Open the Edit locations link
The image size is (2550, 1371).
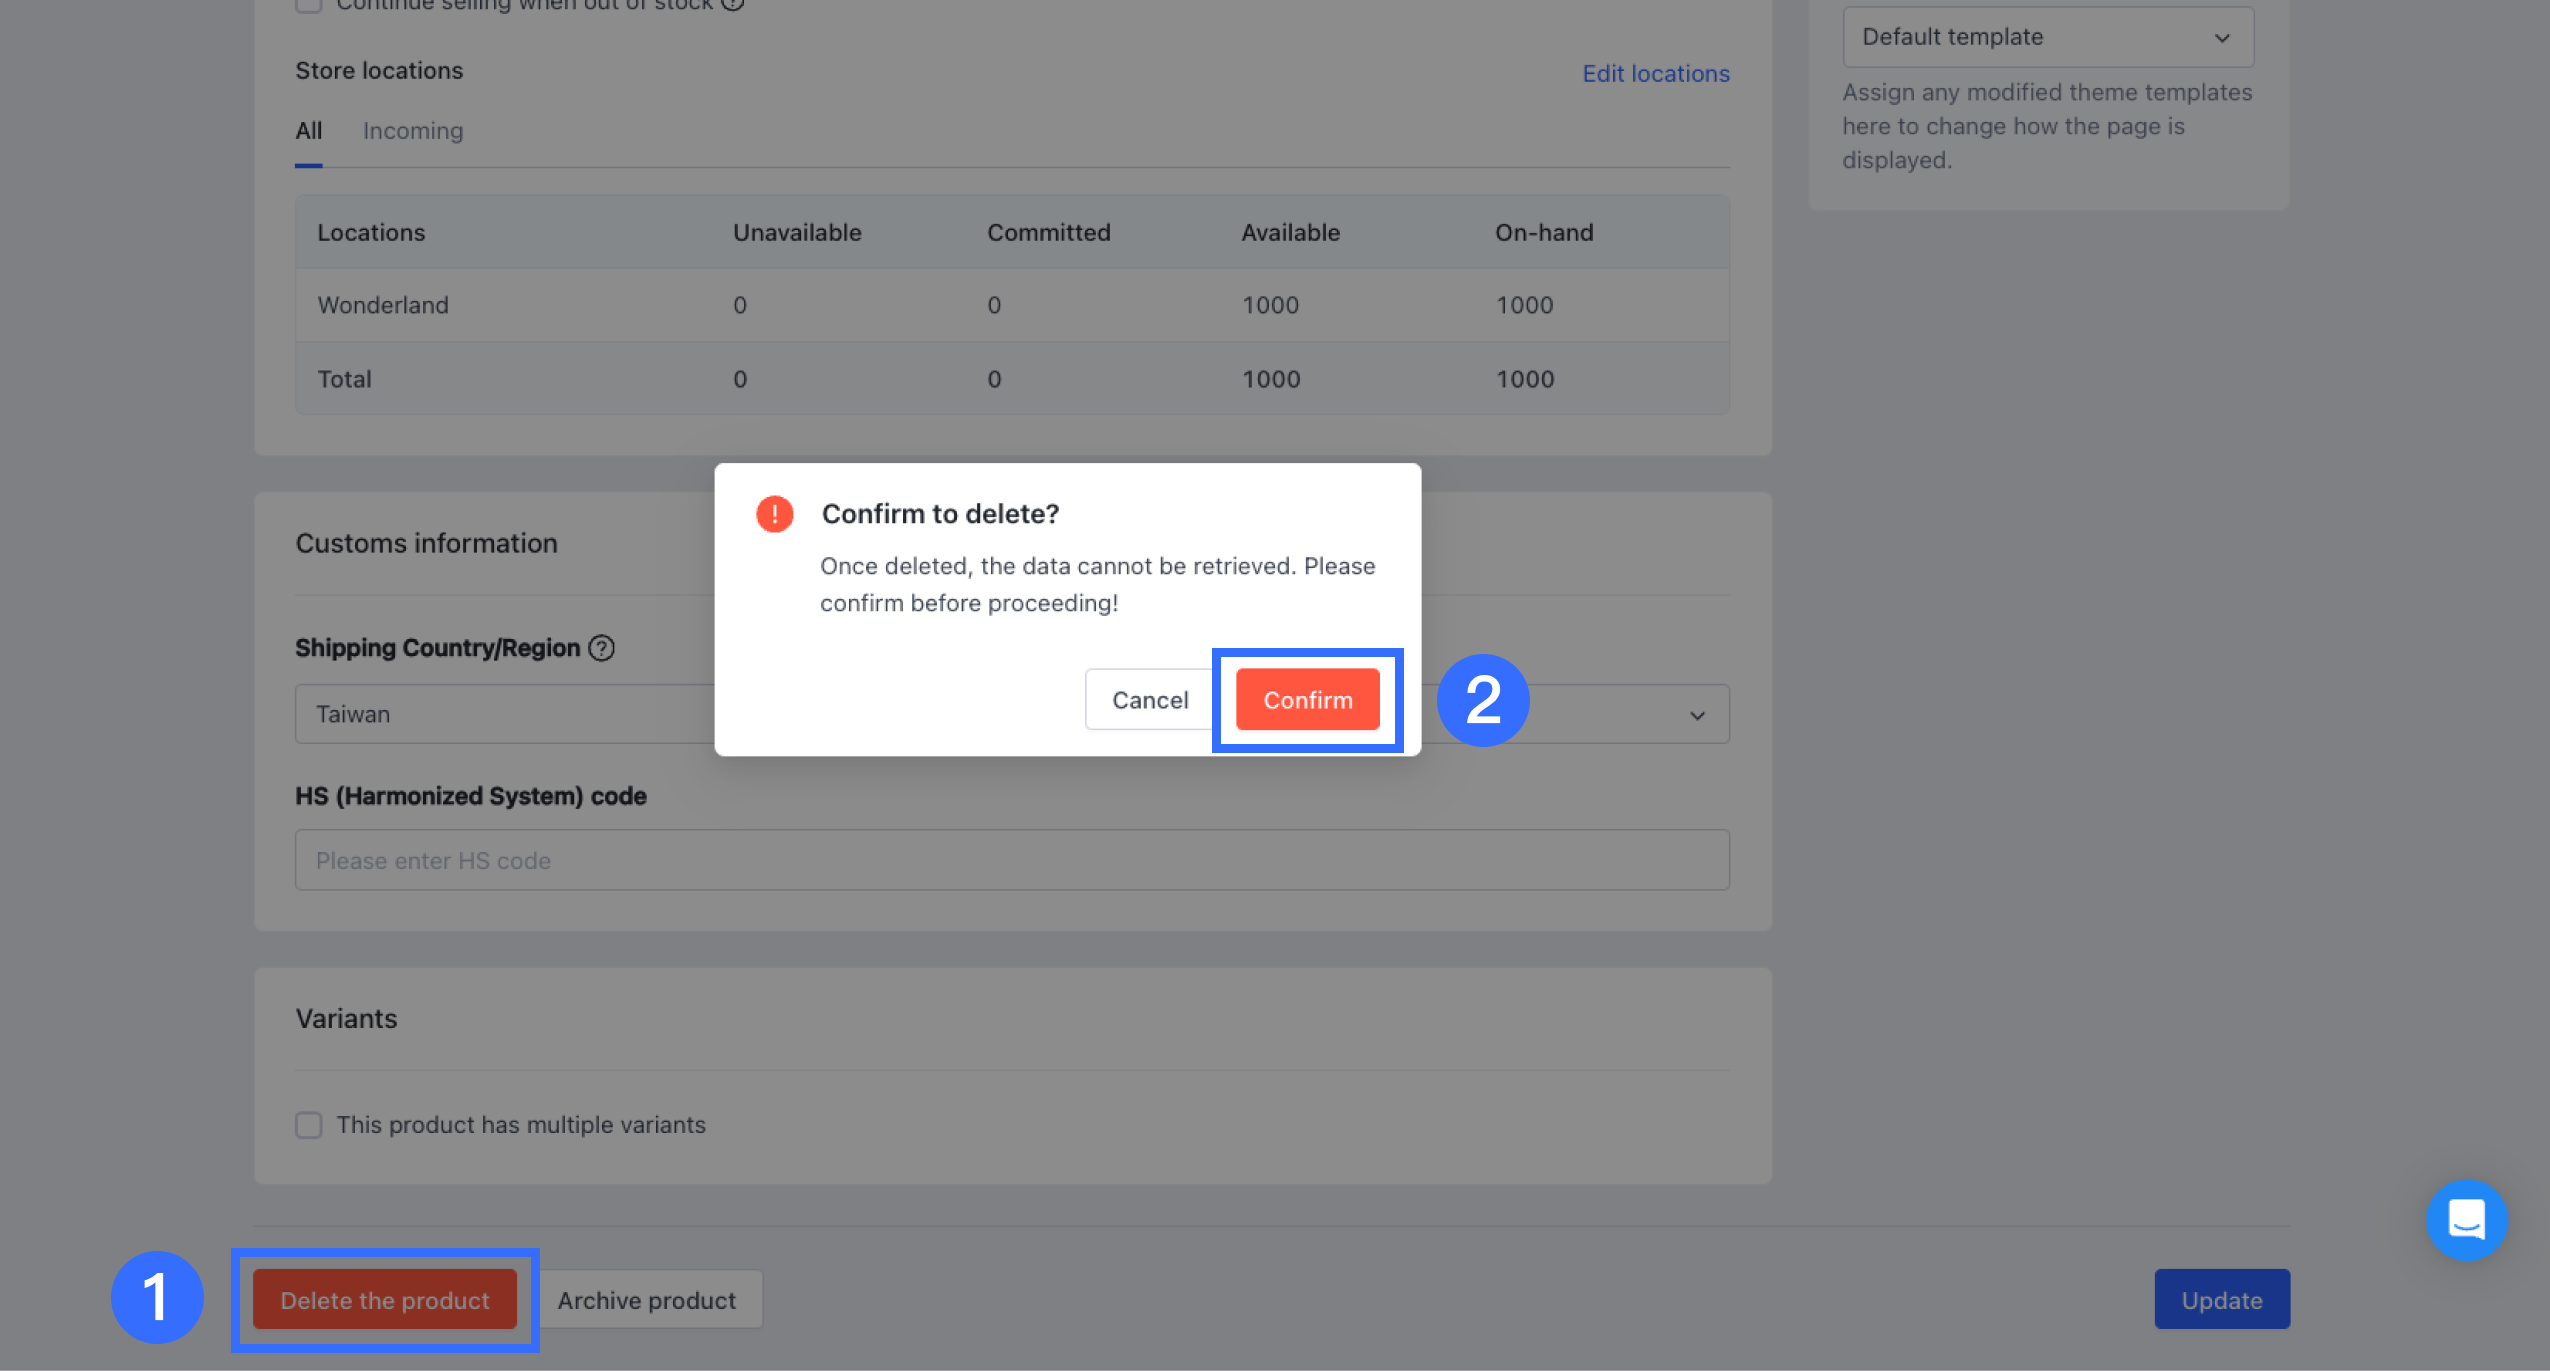point(1655,73)
